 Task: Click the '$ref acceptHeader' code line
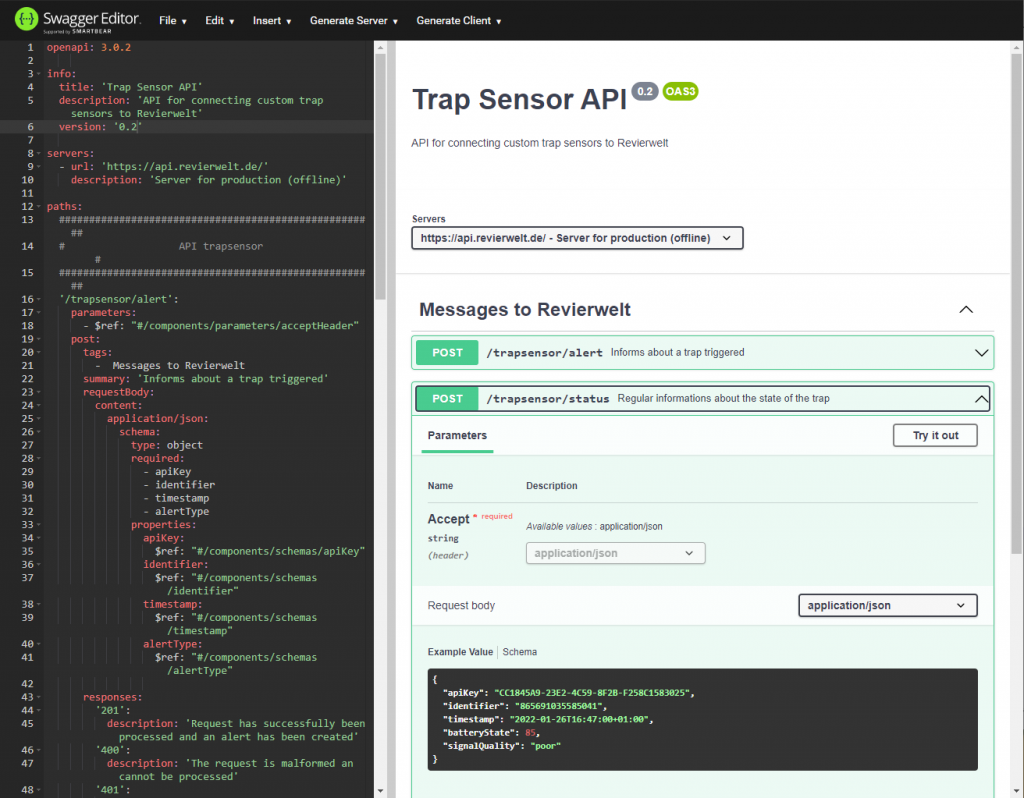coord(221,326)
